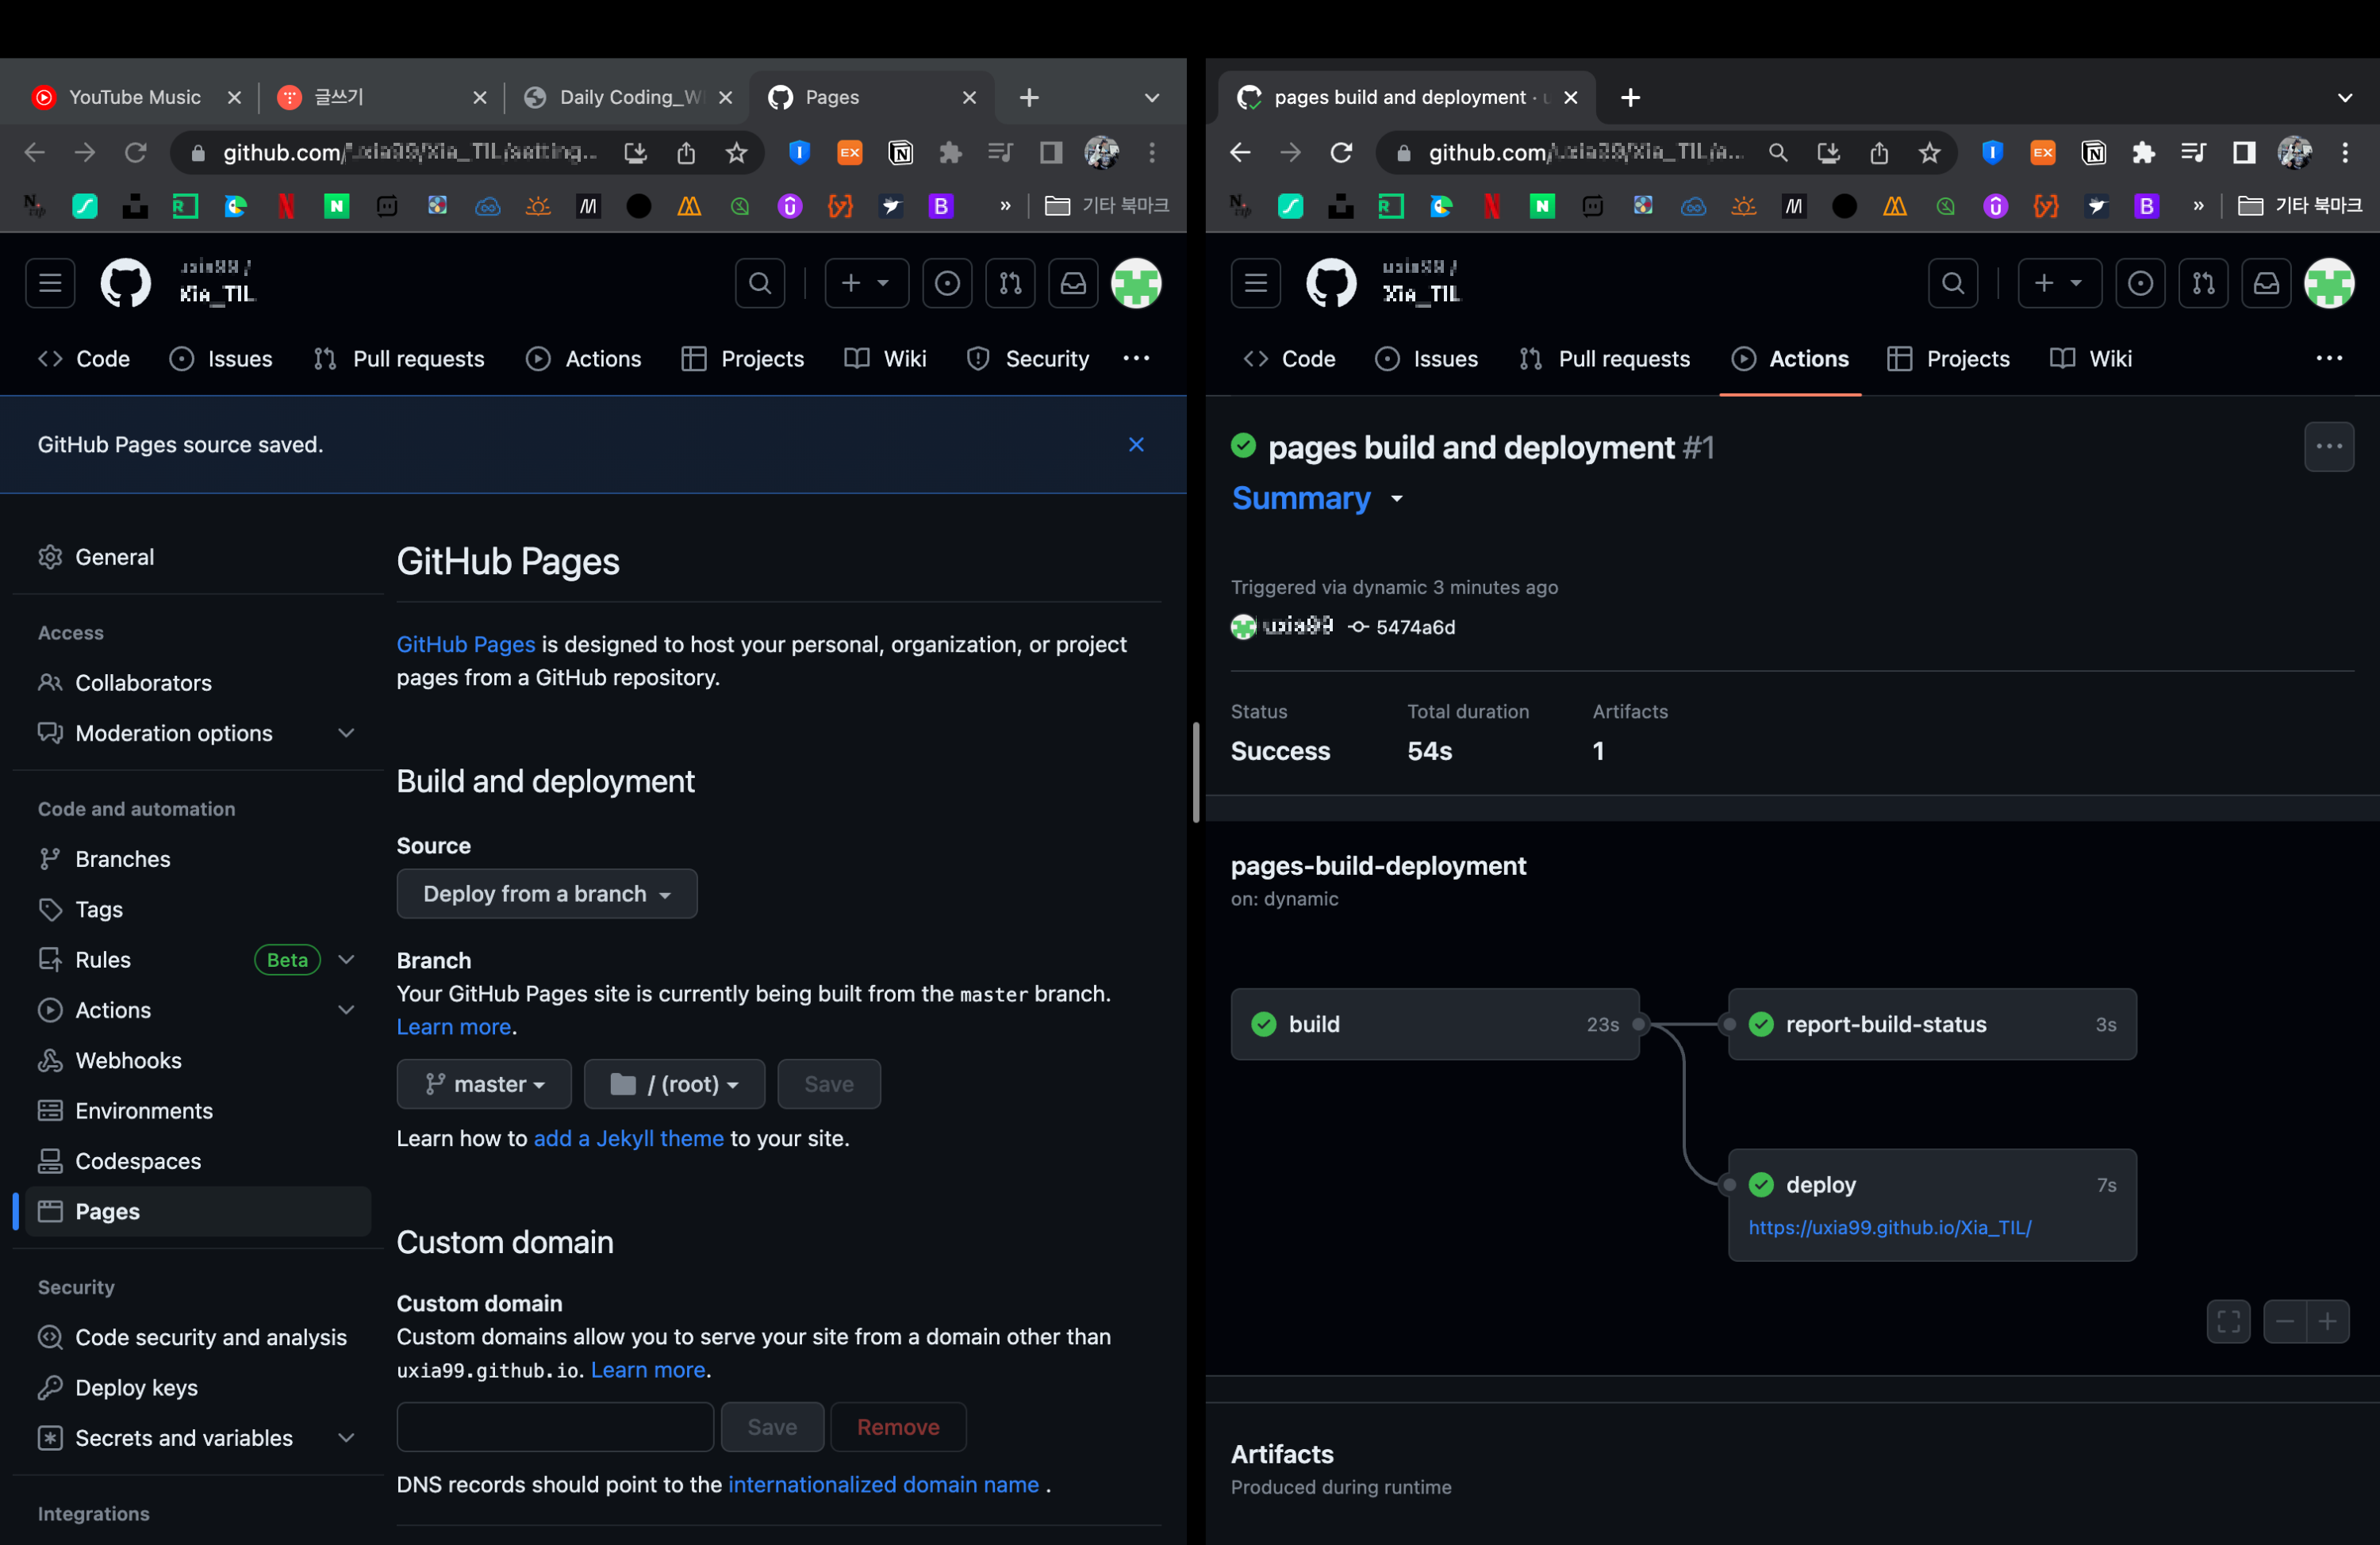
Task: Open the 'Deploy from a branch' source dropdown
Action: pos(546,894)
